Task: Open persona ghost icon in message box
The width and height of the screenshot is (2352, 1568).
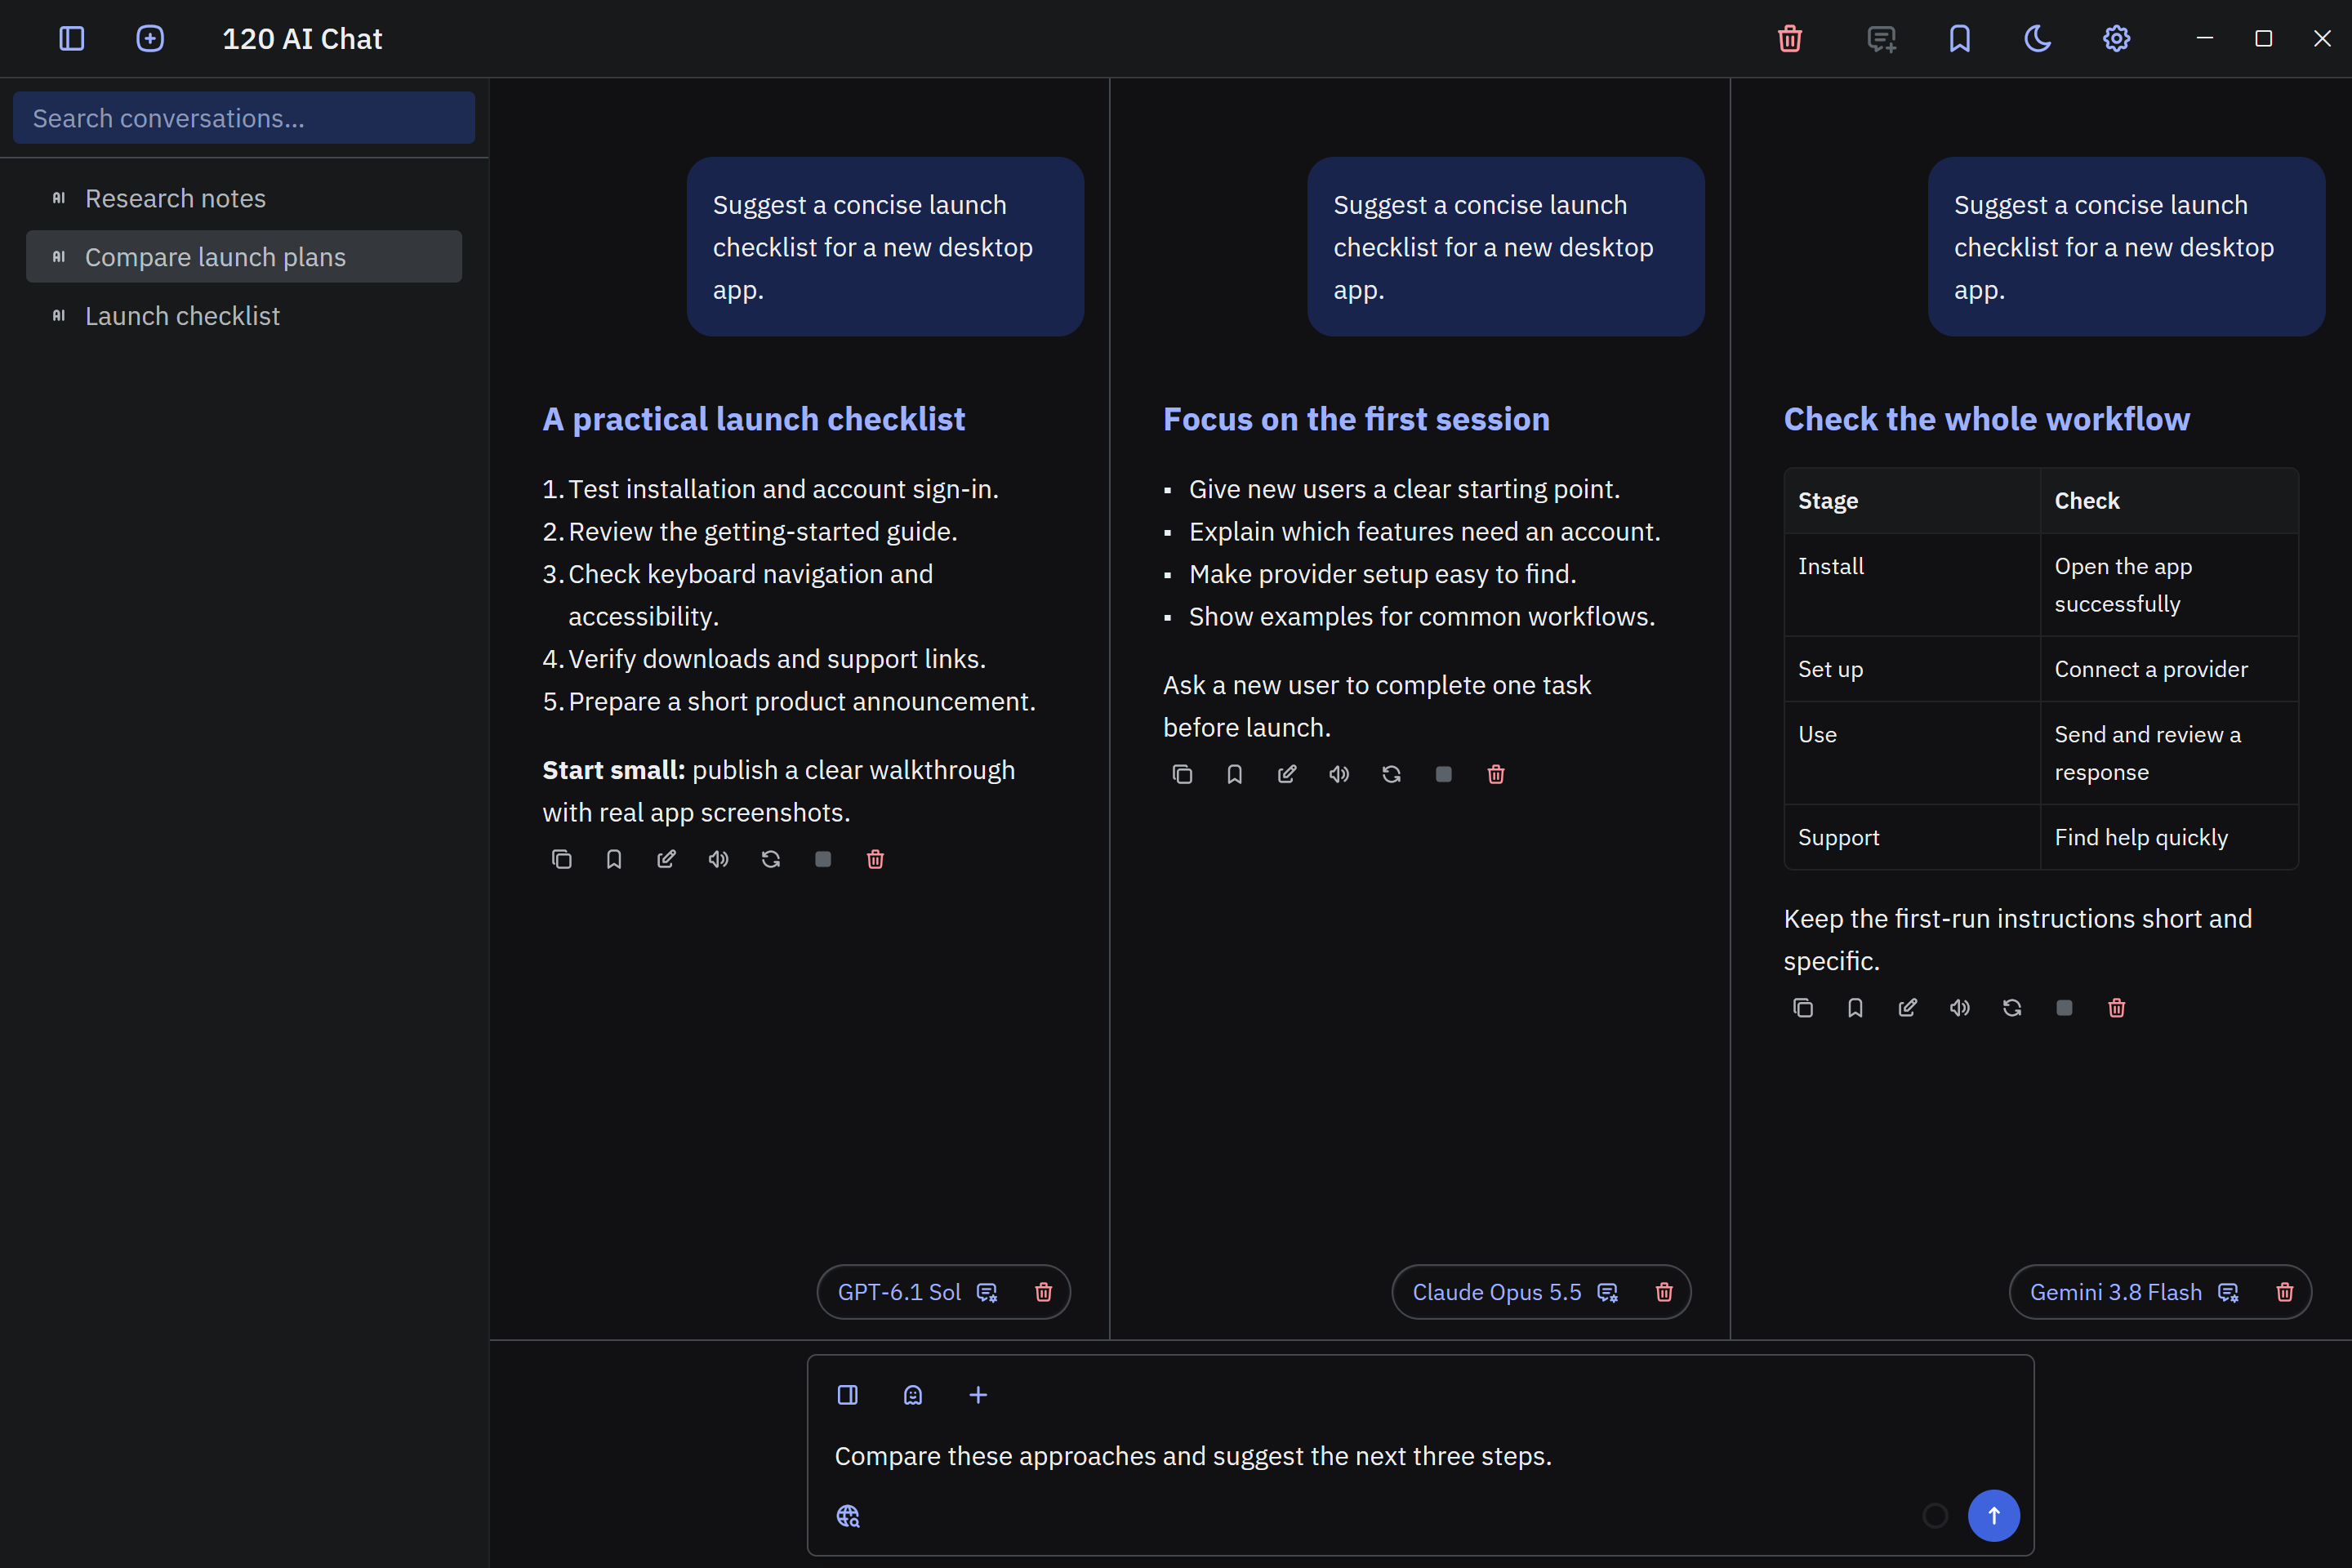Action: 913,1395
